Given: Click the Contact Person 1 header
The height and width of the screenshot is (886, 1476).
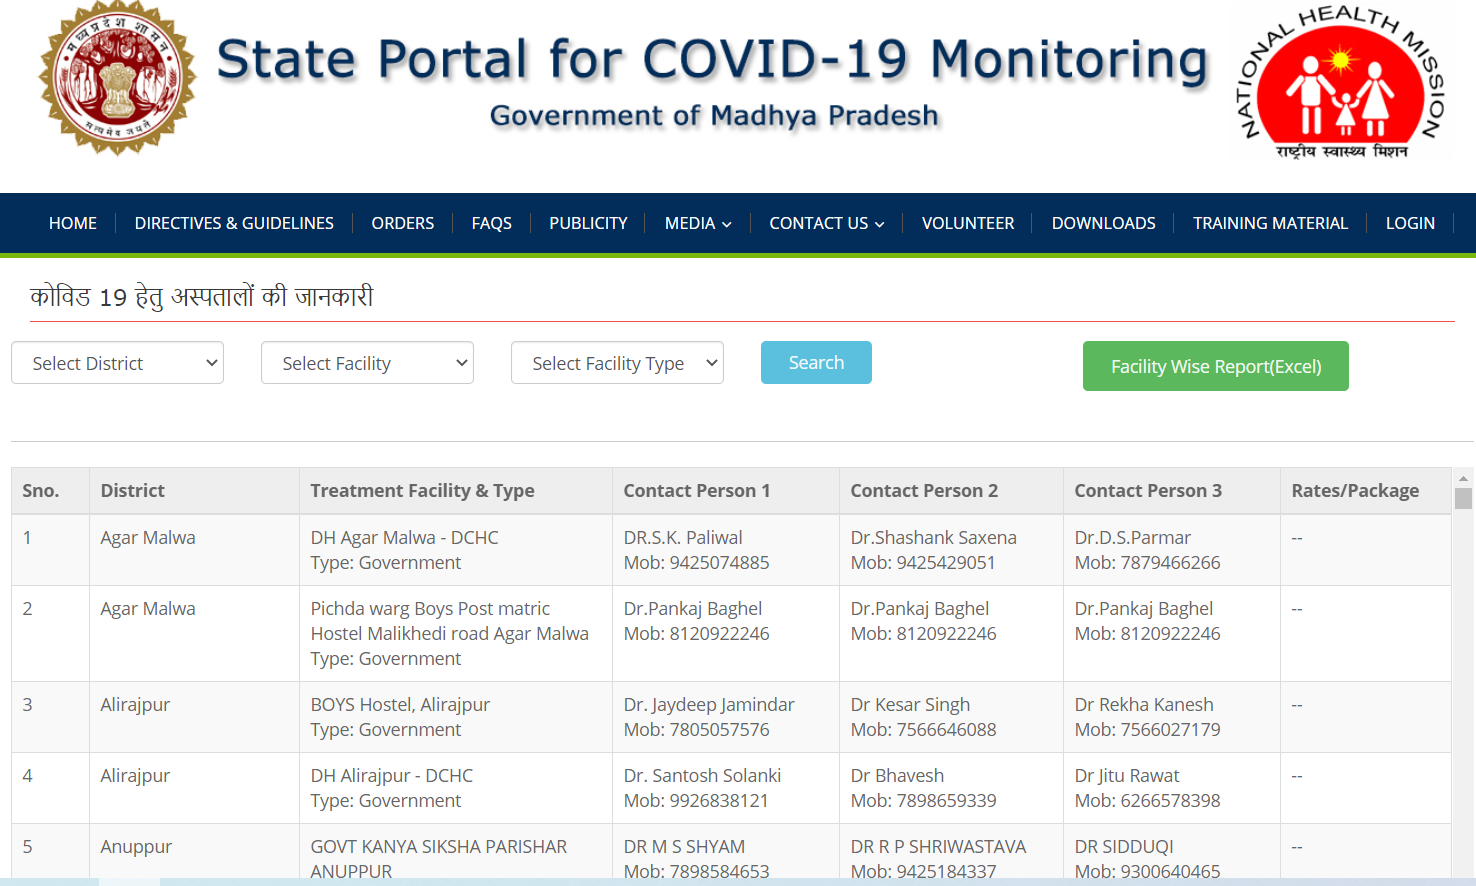Looking at the screenshot, I should pyautogui.click(x=725, y=491).
